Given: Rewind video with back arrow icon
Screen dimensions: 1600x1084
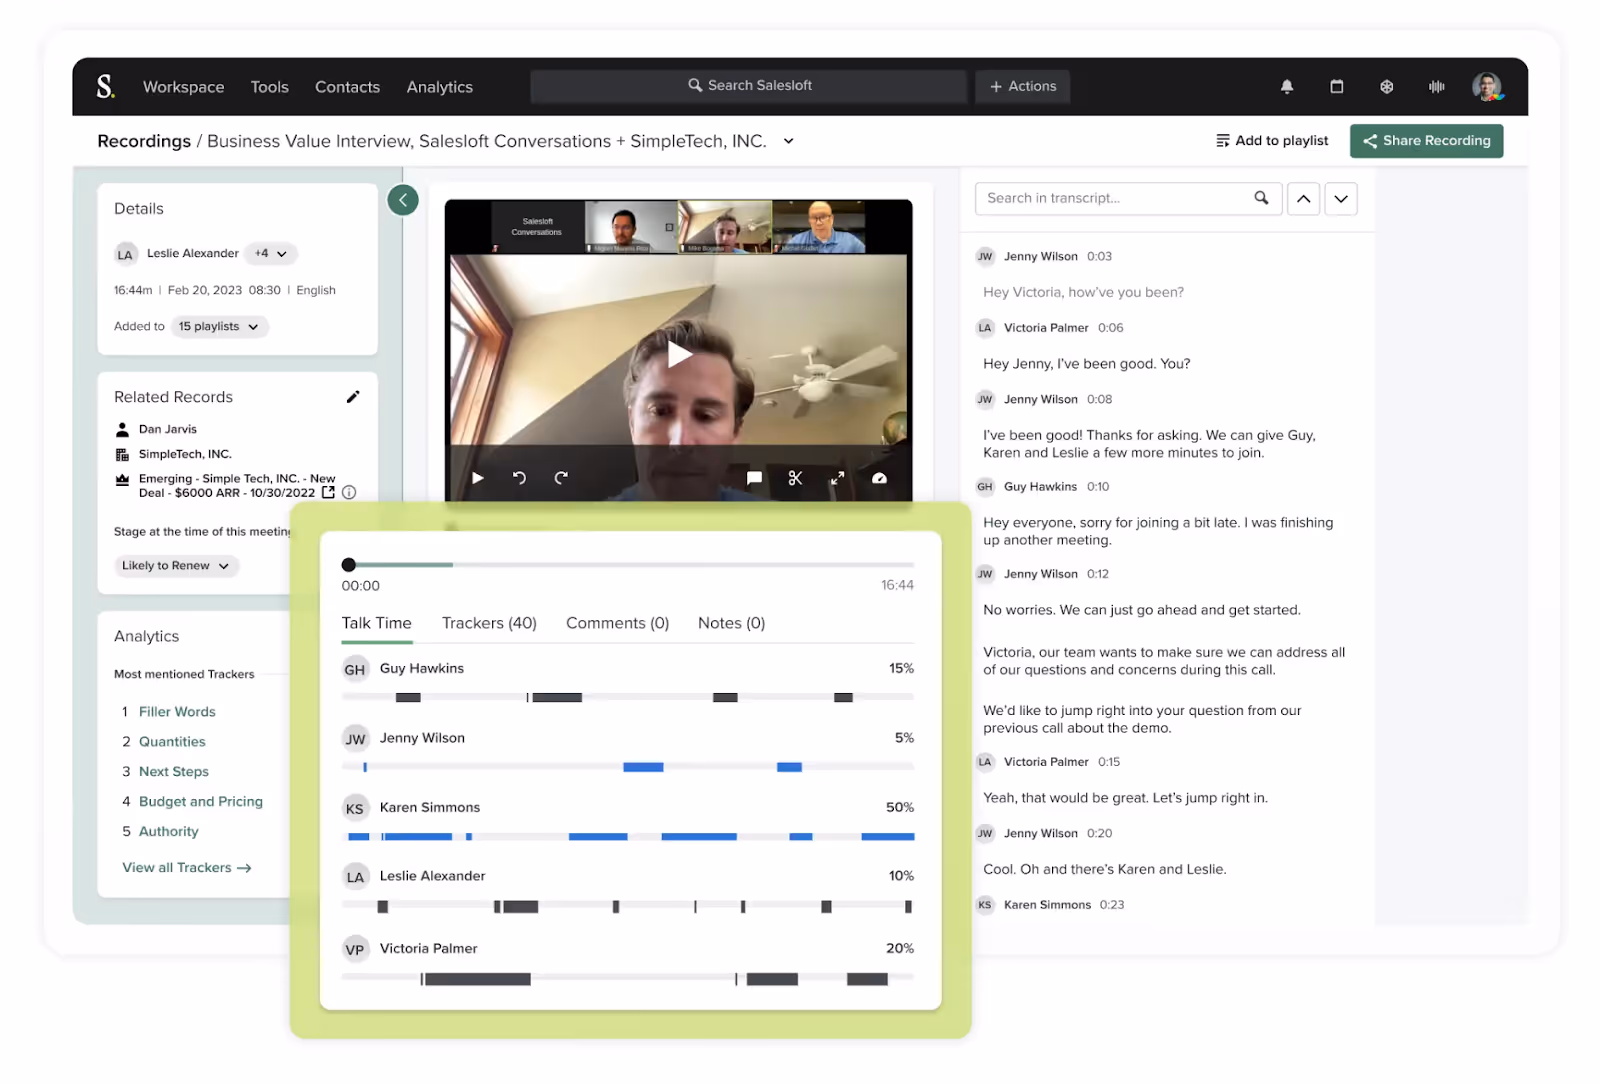Looking at the screenshot, I should coord(519,478).
